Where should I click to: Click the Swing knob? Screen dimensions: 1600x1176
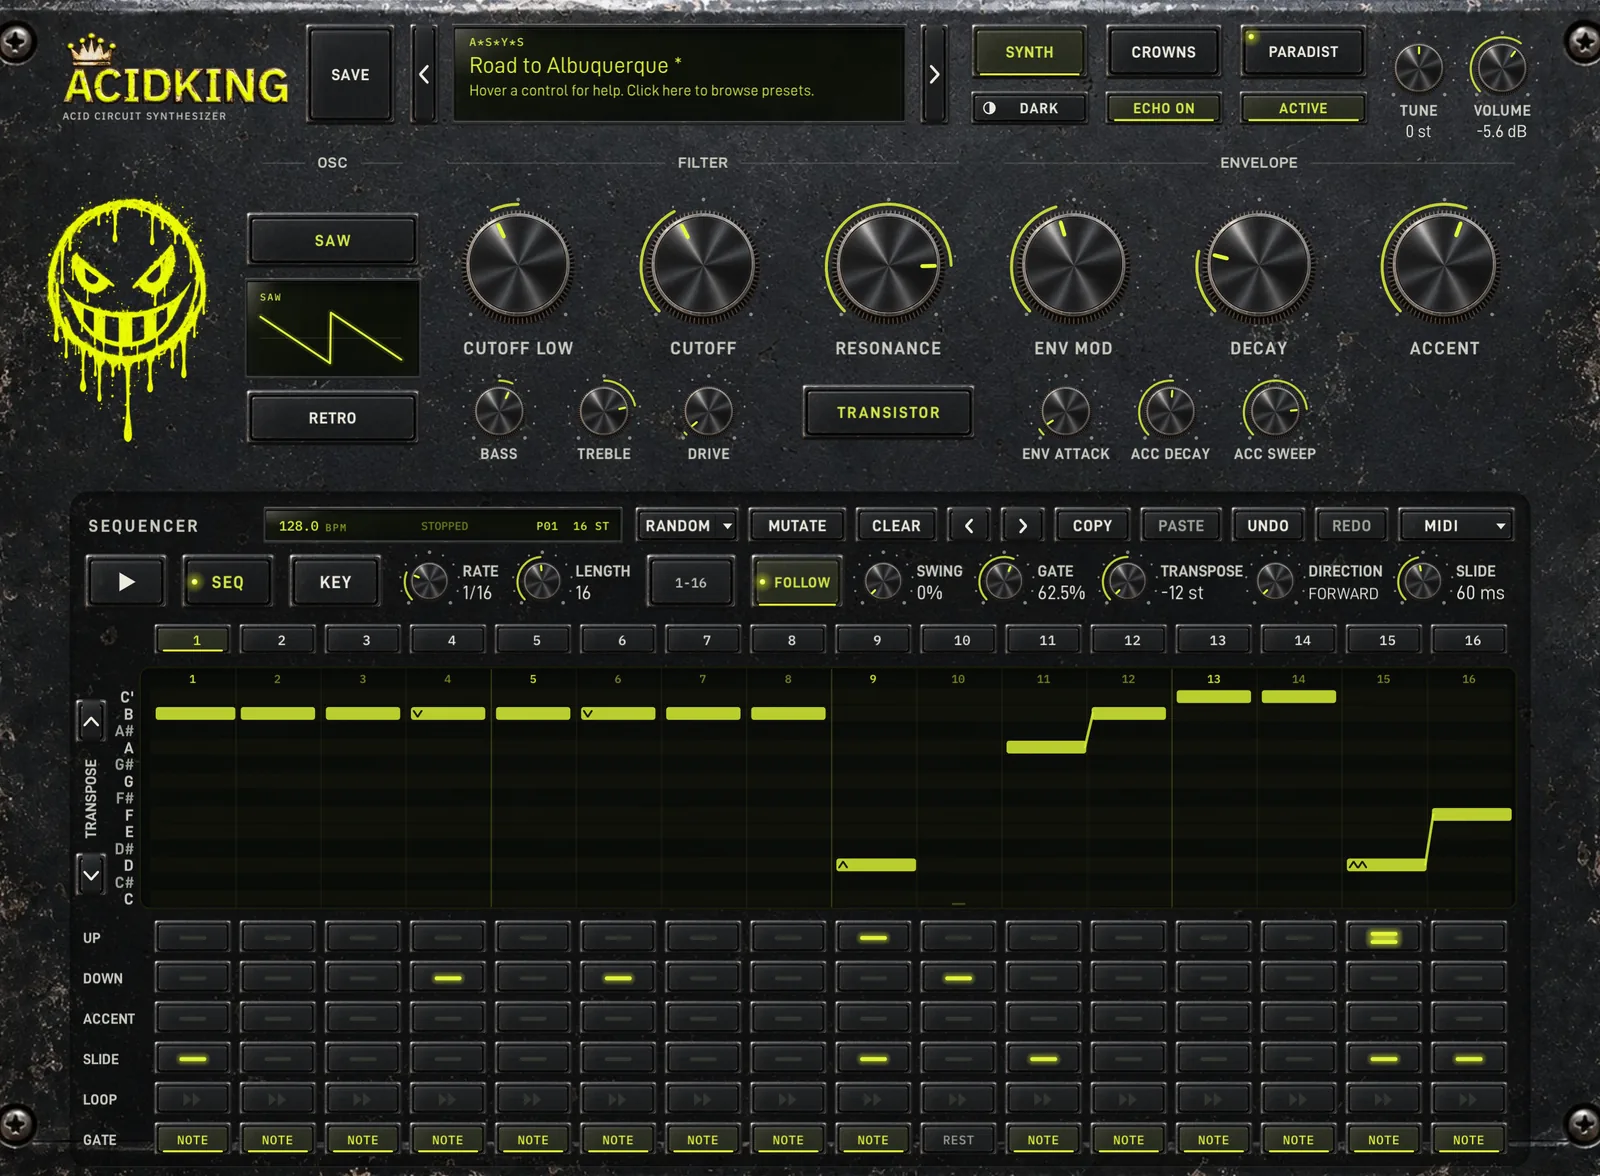click(x=882, y=581)
